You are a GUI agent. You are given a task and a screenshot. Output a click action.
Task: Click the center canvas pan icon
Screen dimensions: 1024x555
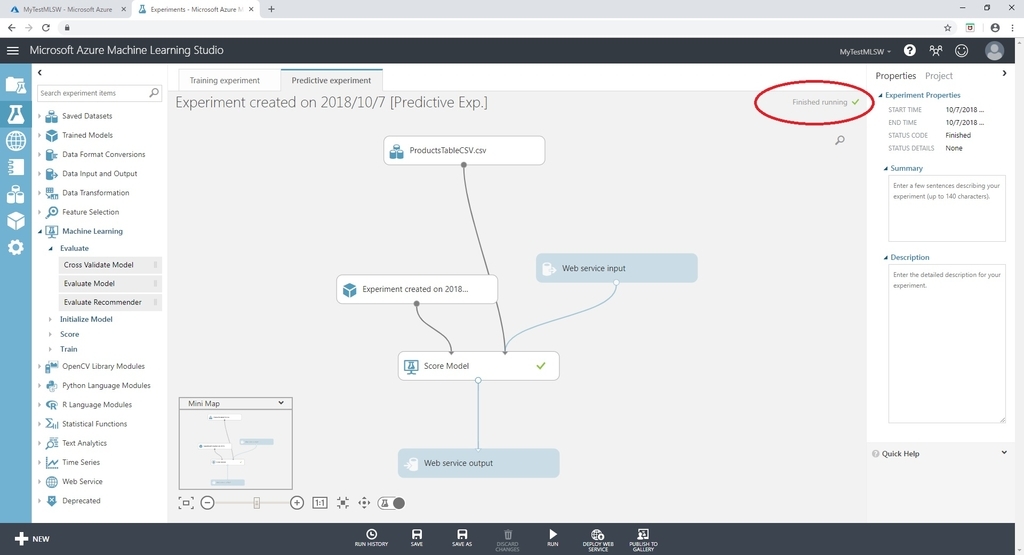pyautogui.click(x=364, y=503)
